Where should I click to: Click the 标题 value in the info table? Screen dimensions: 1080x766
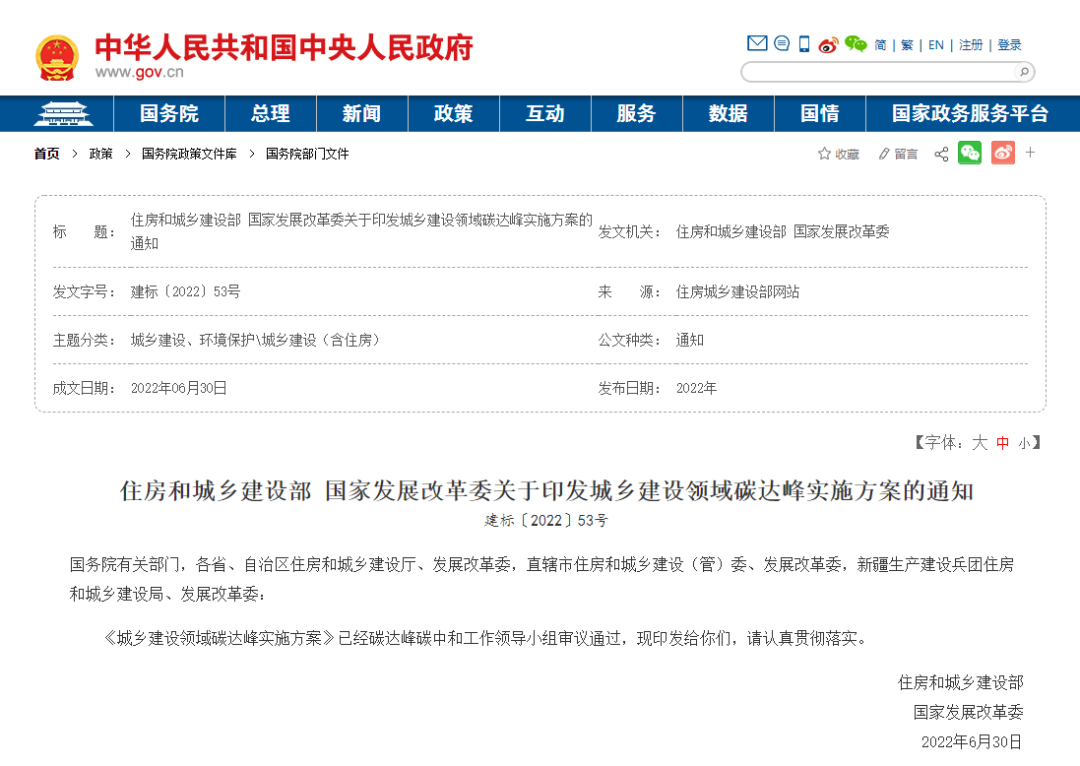[362, 231]
